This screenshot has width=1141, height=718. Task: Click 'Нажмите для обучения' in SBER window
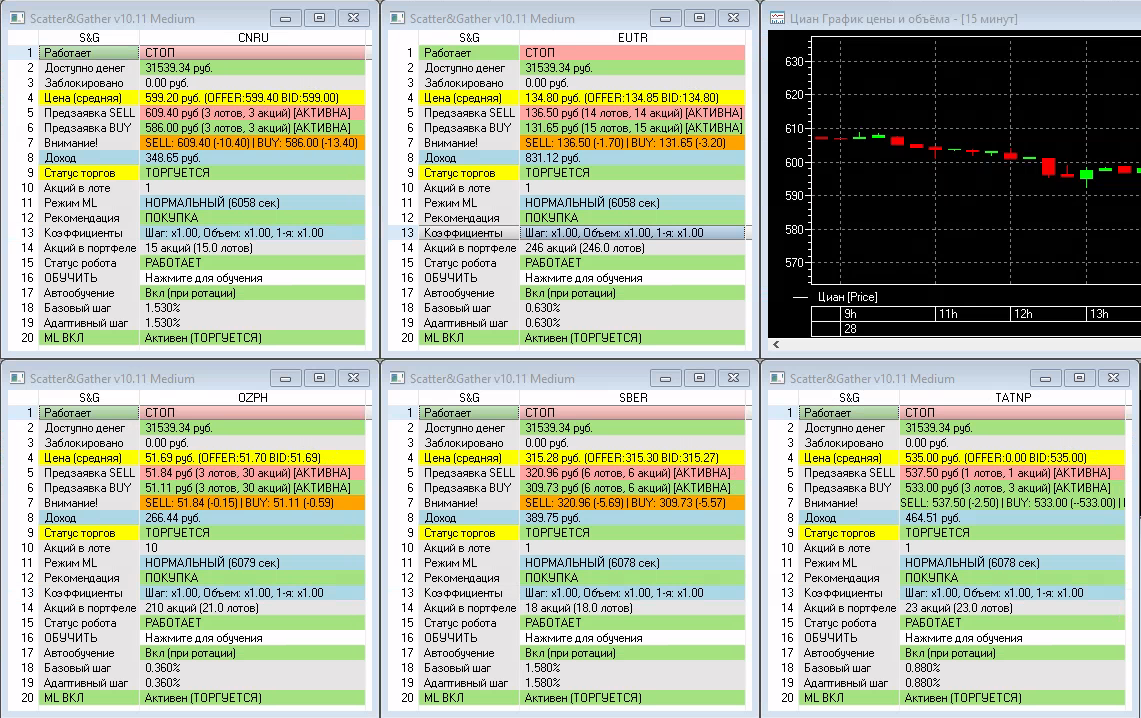pyautogui.click(x=632, y=638)
